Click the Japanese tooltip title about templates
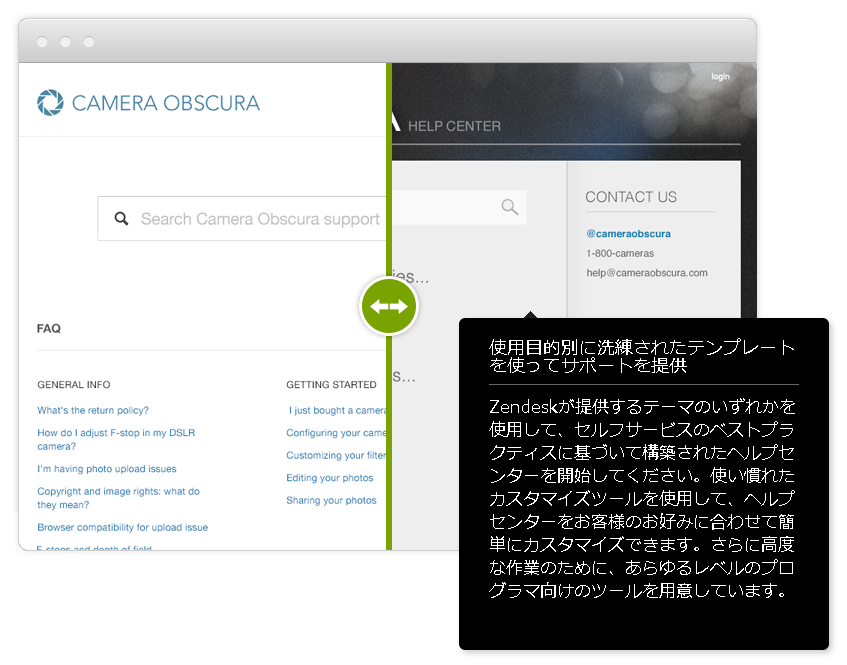Viewport: 847px width, 665px height. pyautogui.click(x=642, y=356)
